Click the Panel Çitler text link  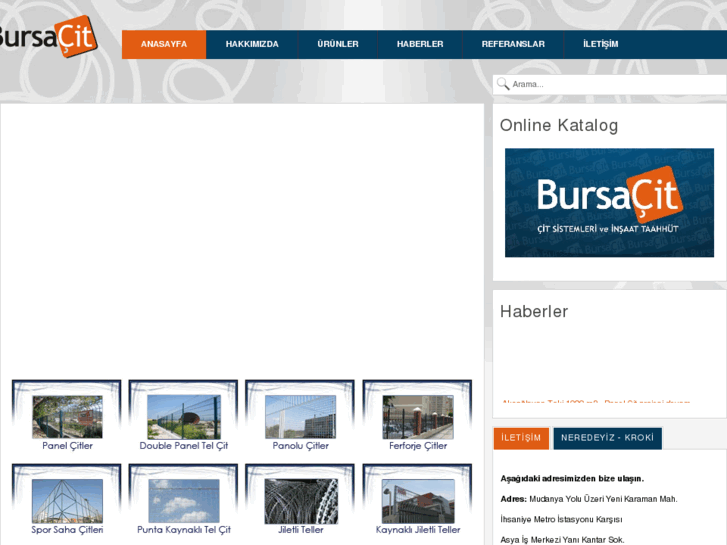click(x=67, y=446)
